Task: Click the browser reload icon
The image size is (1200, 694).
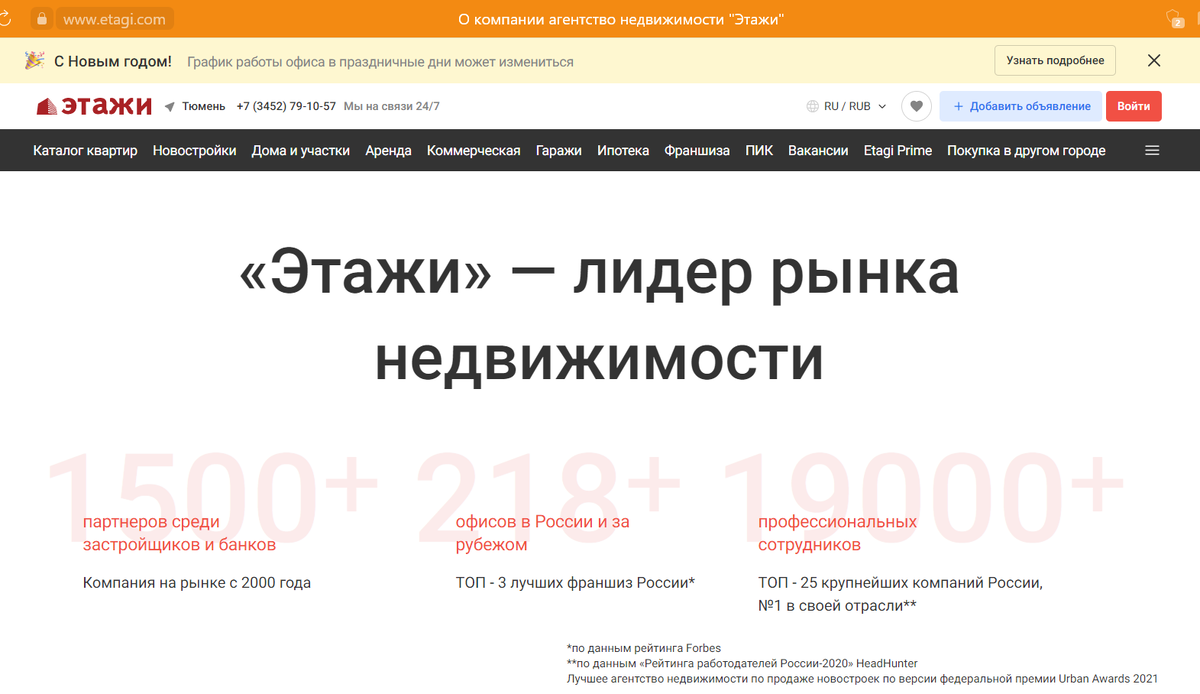Action: [x=4, y=18]
